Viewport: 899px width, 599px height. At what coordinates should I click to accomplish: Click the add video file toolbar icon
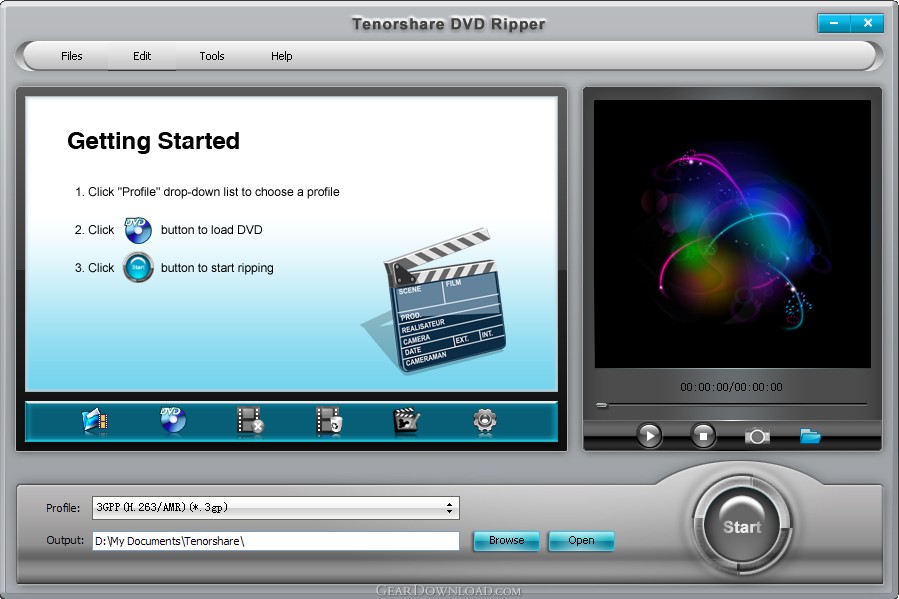click(95, 421)
